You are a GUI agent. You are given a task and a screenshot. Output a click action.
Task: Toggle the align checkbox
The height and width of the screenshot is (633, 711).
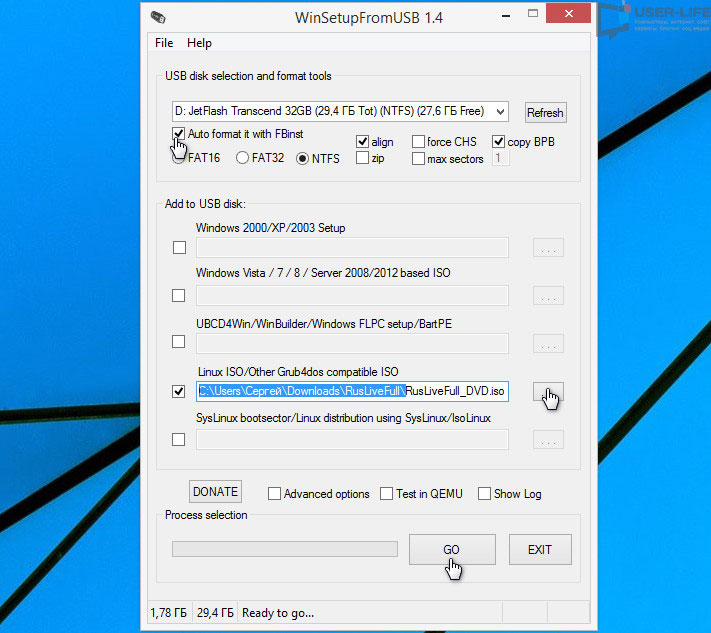(x=362, y=142)
